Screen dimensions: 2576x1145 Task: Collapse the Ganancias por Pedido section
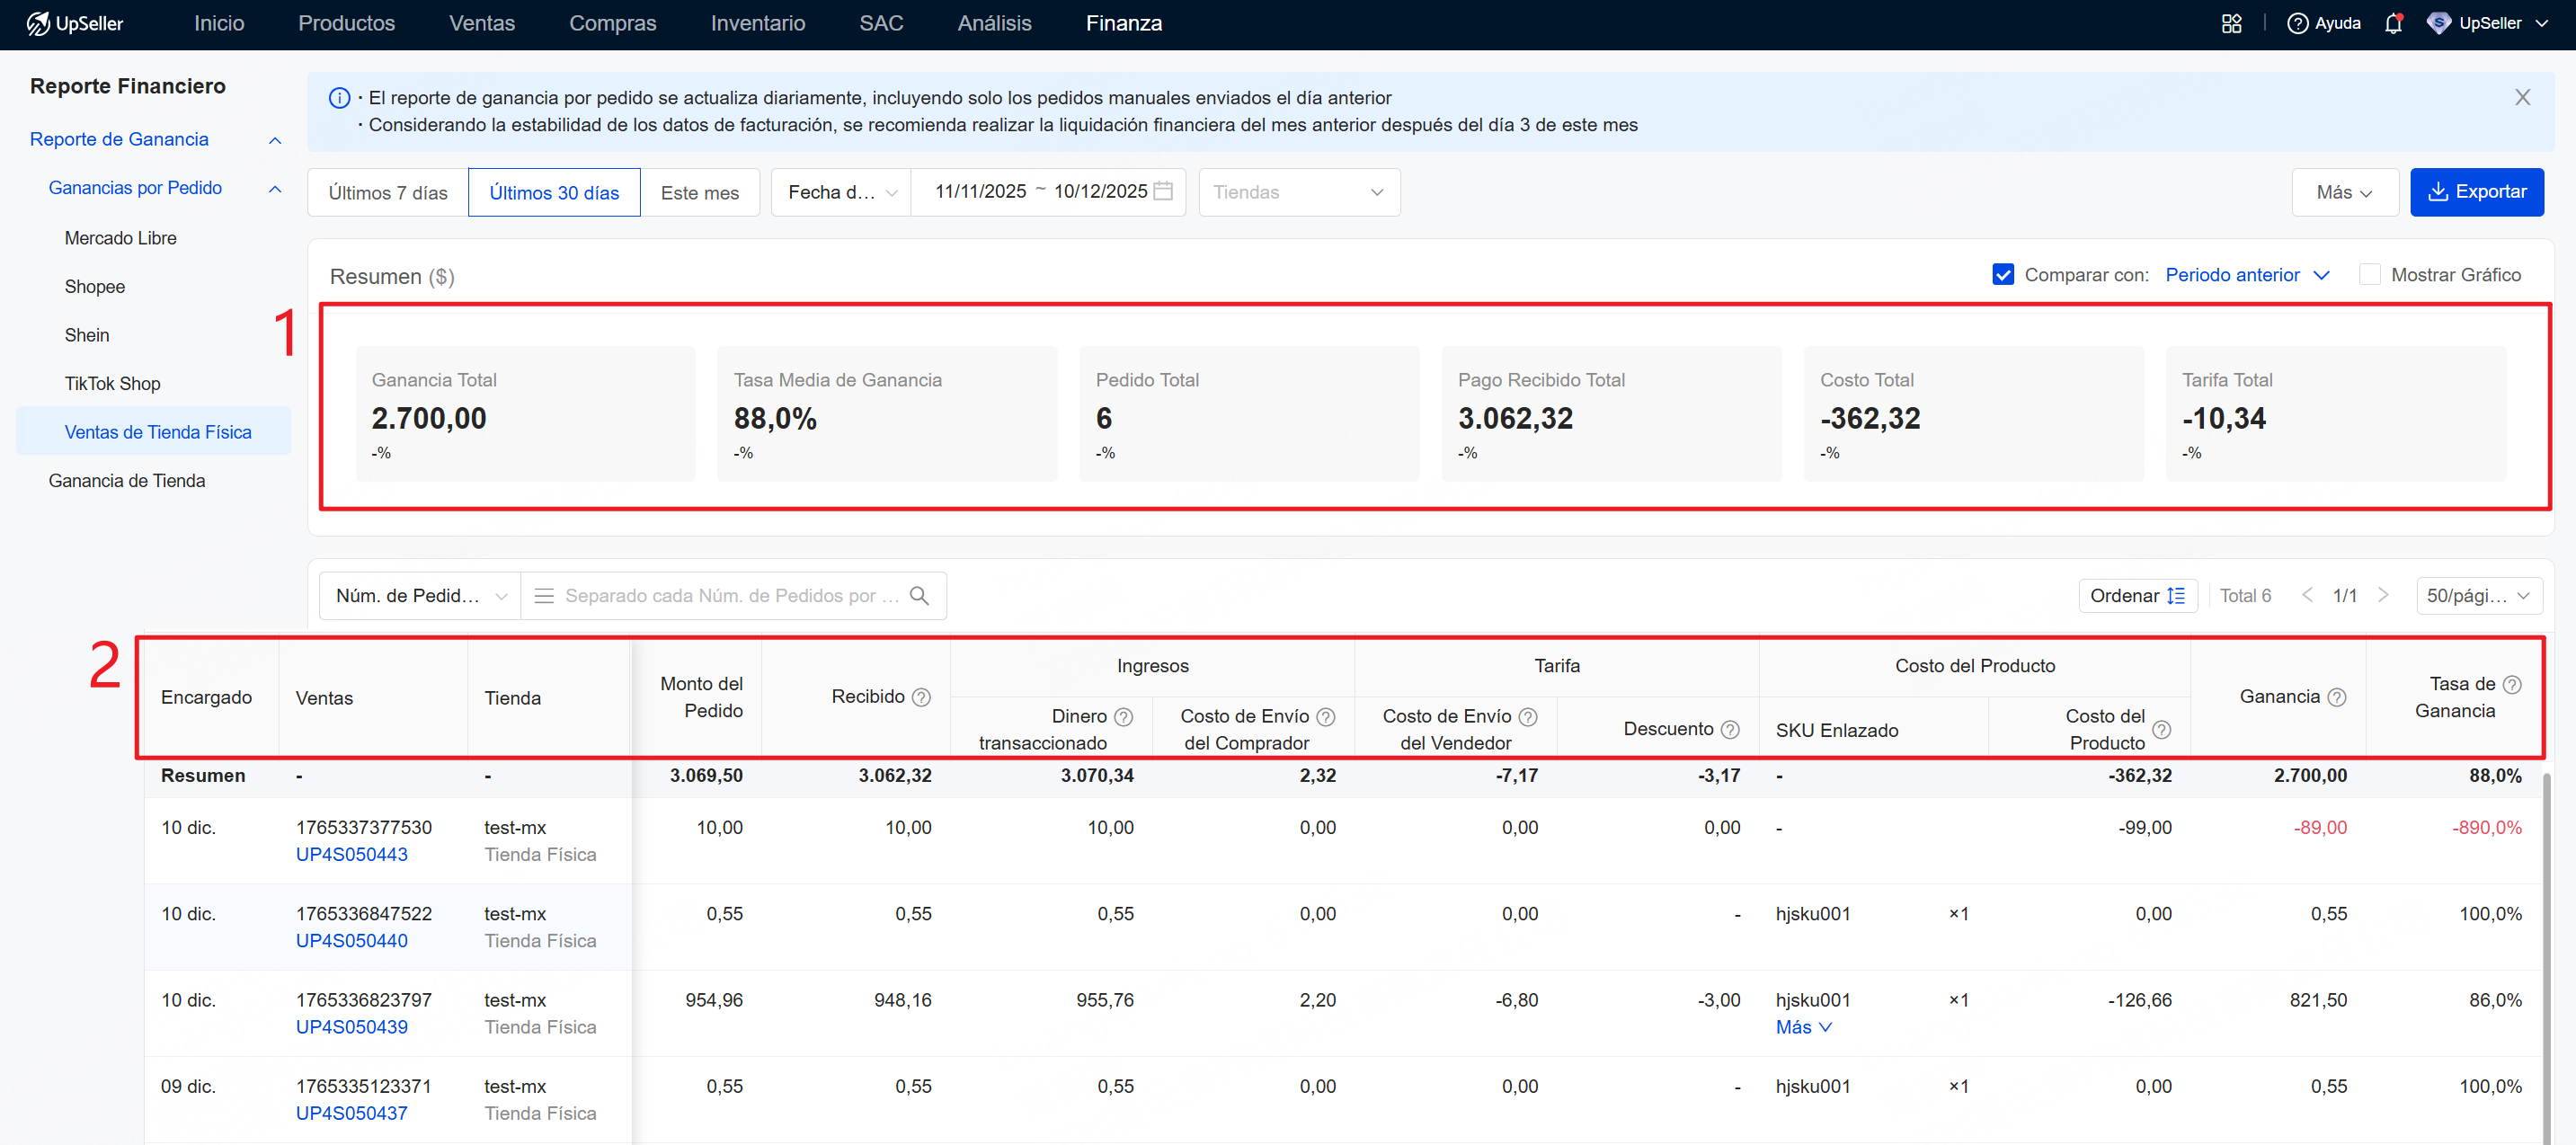click(x=275, y=189)
